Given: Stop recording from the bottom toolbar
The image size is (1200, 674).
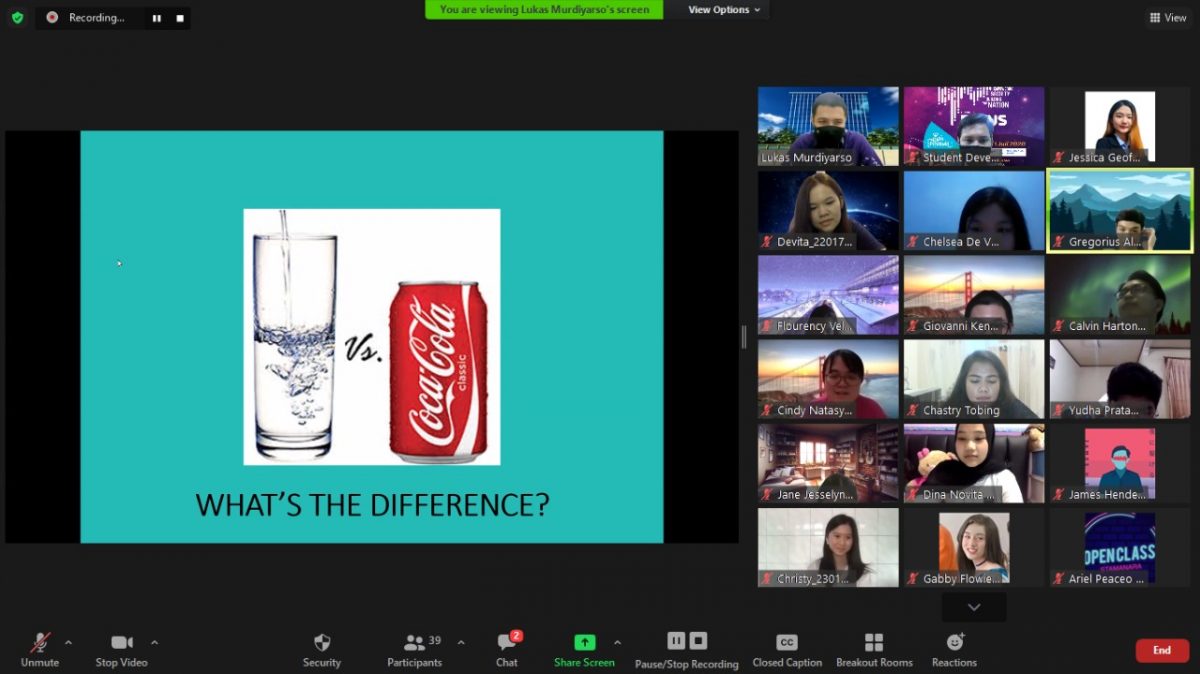Looking at the screenshot, I should pos(699,641).
